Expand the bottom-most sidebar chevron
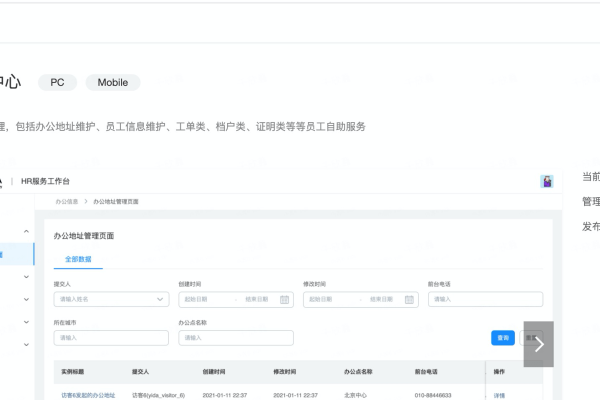This screenshot has width=600, height=400. (26, 345)
